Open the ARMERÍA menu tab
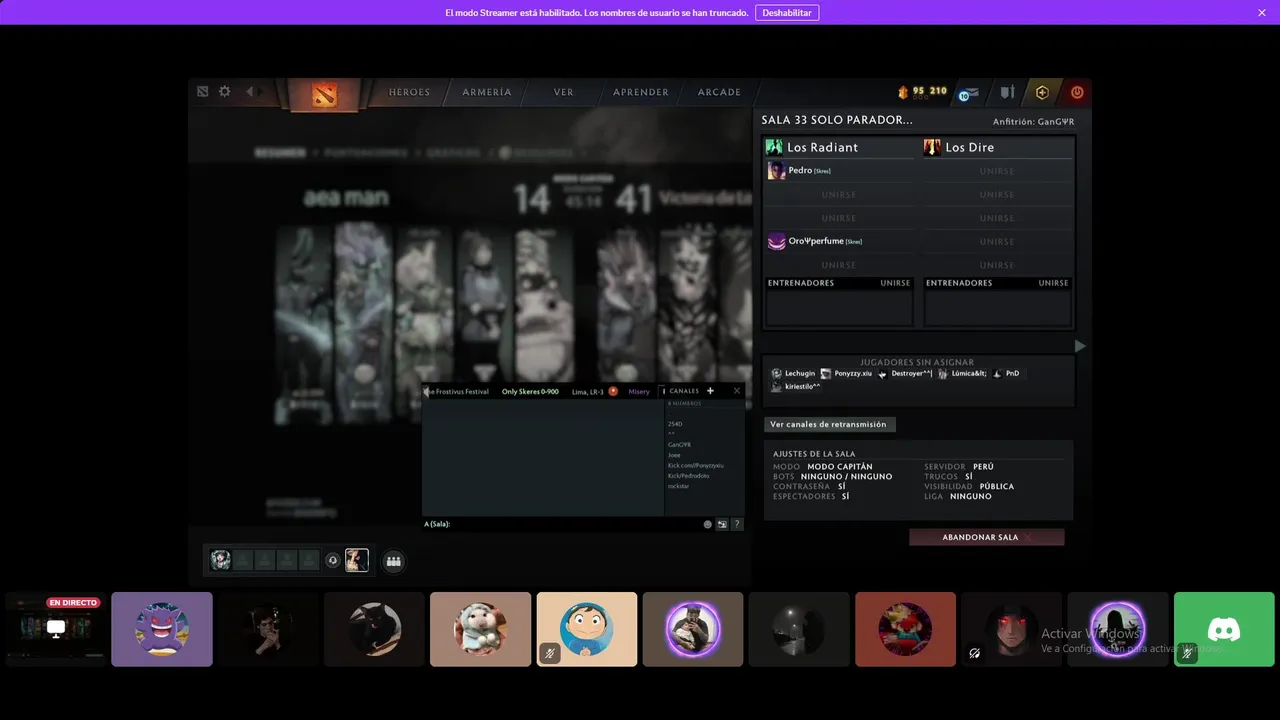1280x720 pixels. [487, 92]
